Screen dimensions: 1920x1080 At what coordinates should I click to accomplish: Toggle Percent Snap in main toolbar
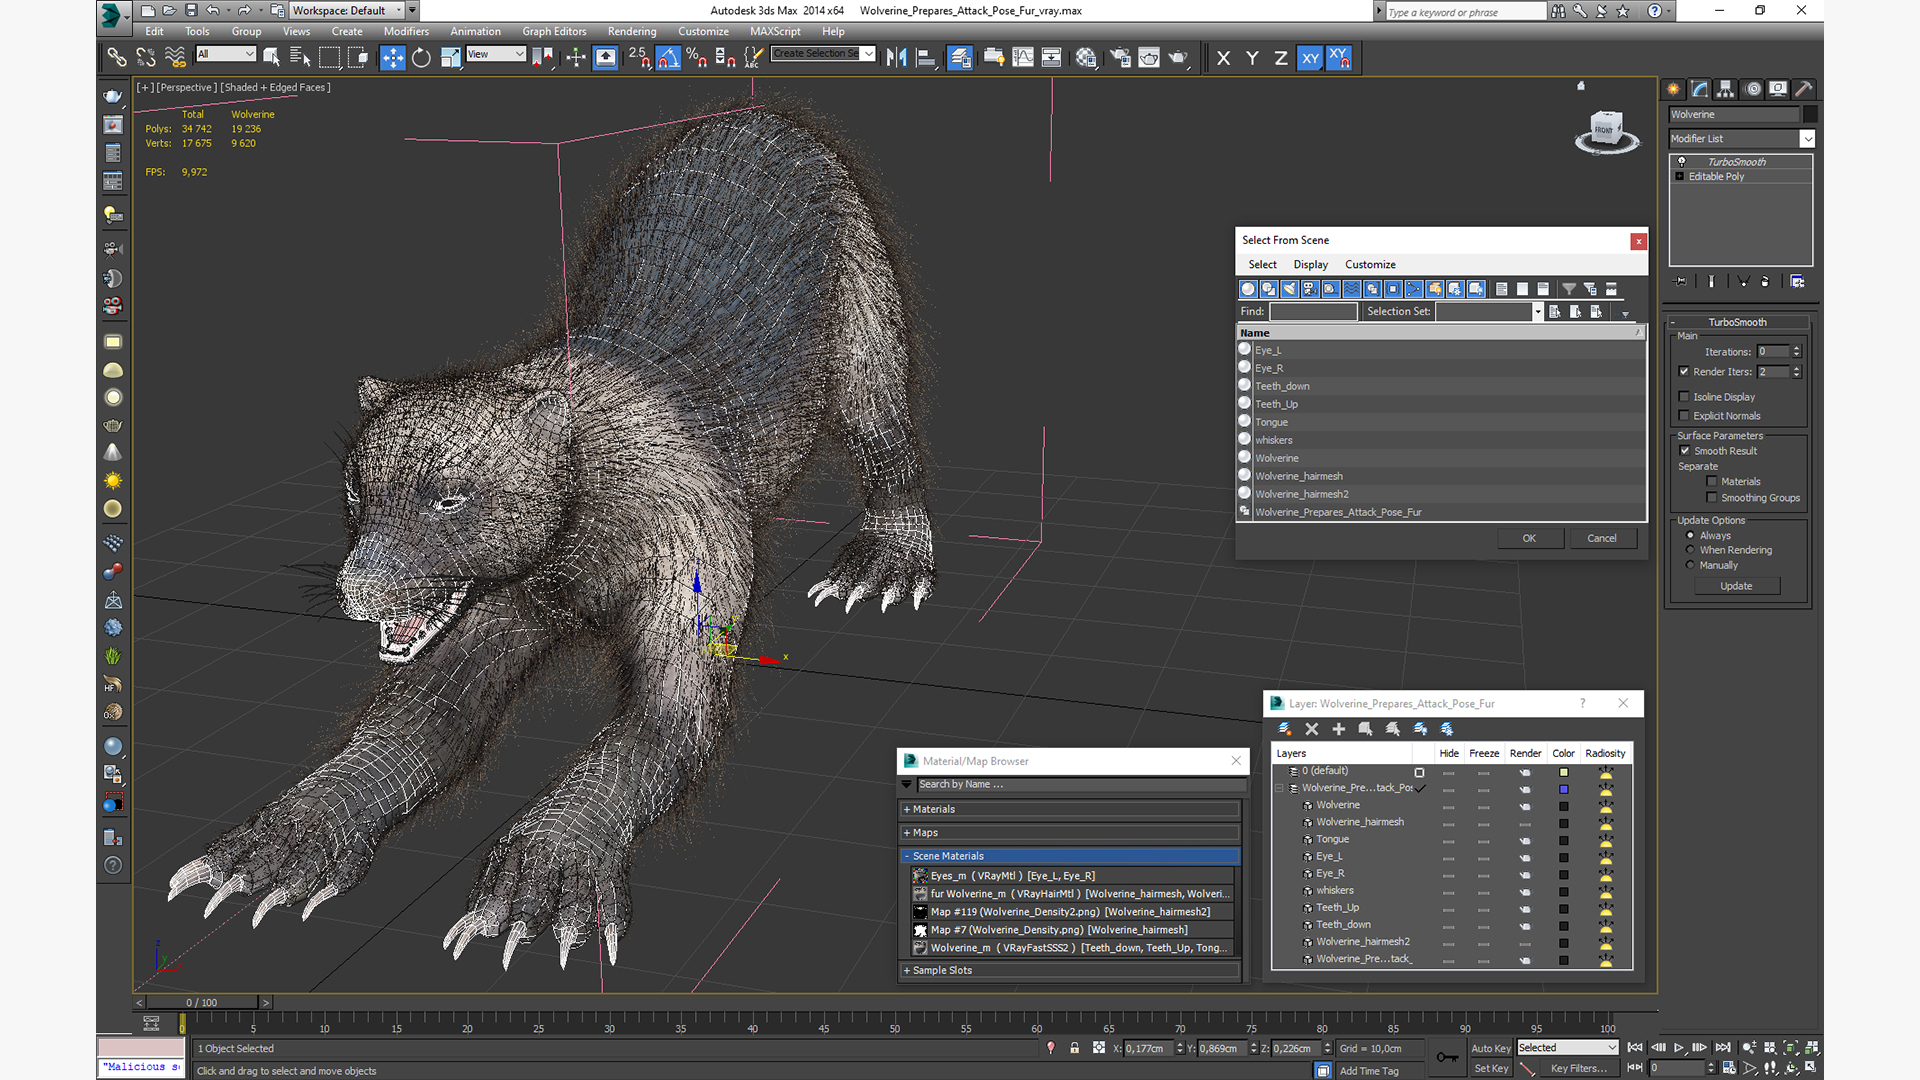(697, 58)
